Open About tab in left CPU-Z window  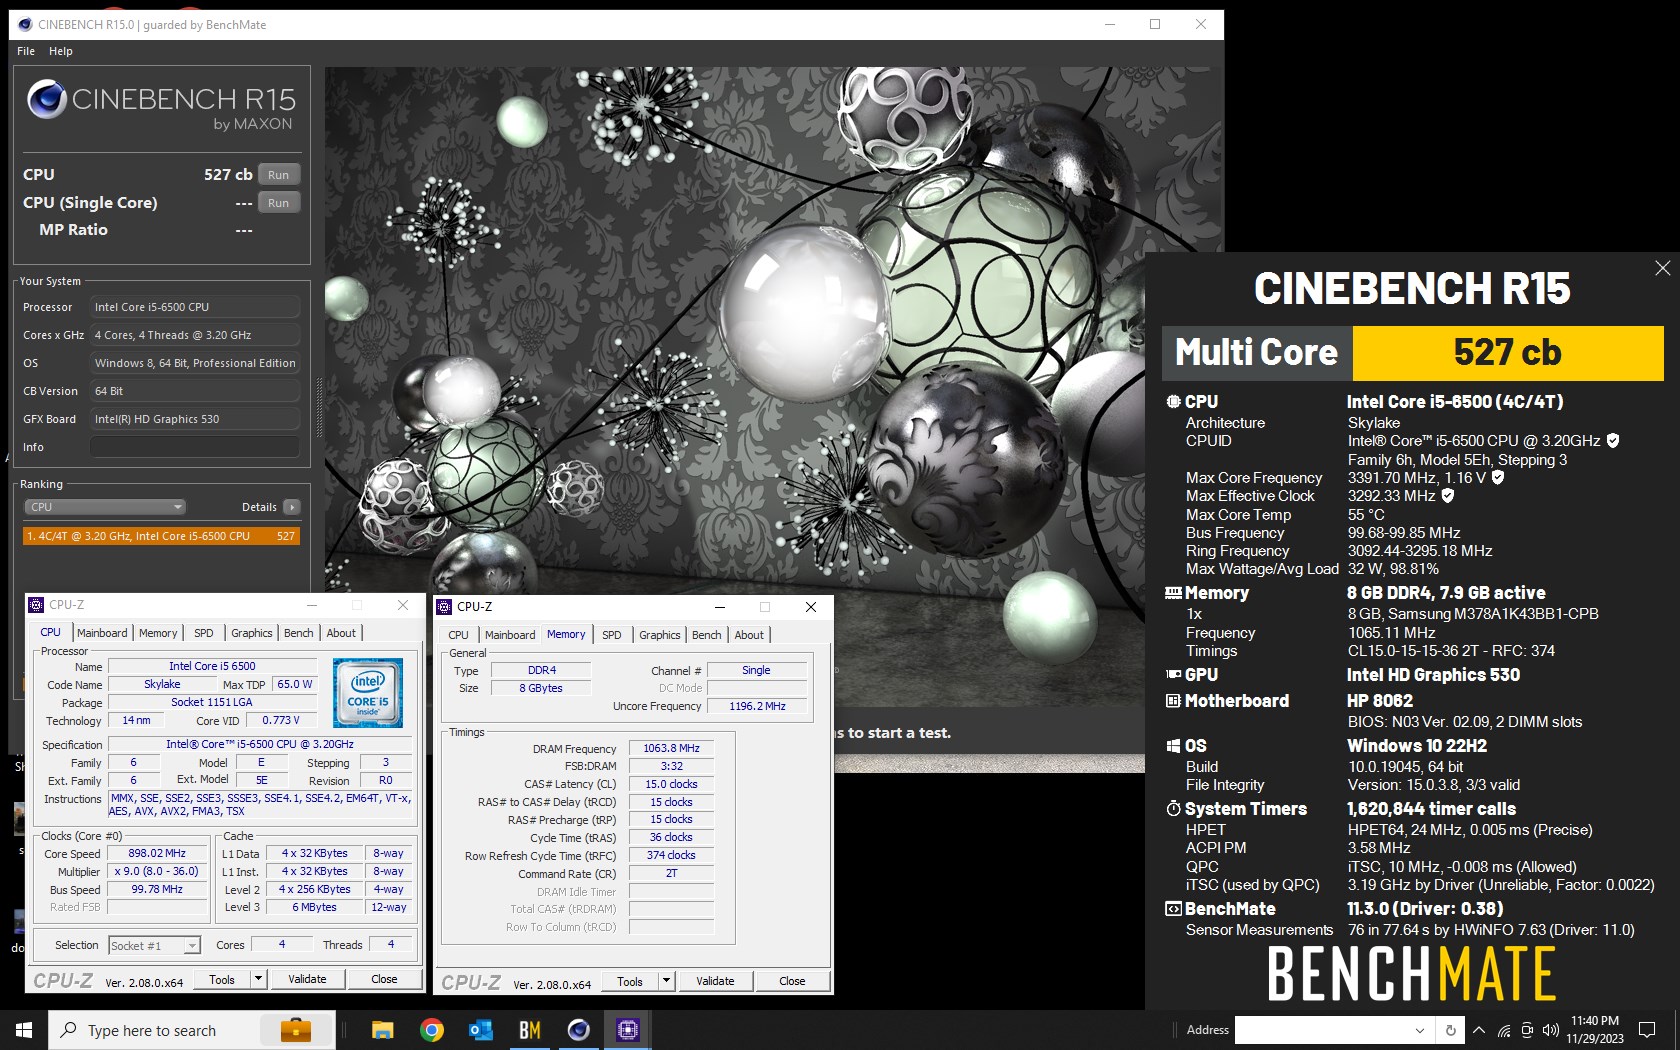(x=341, y=633)
